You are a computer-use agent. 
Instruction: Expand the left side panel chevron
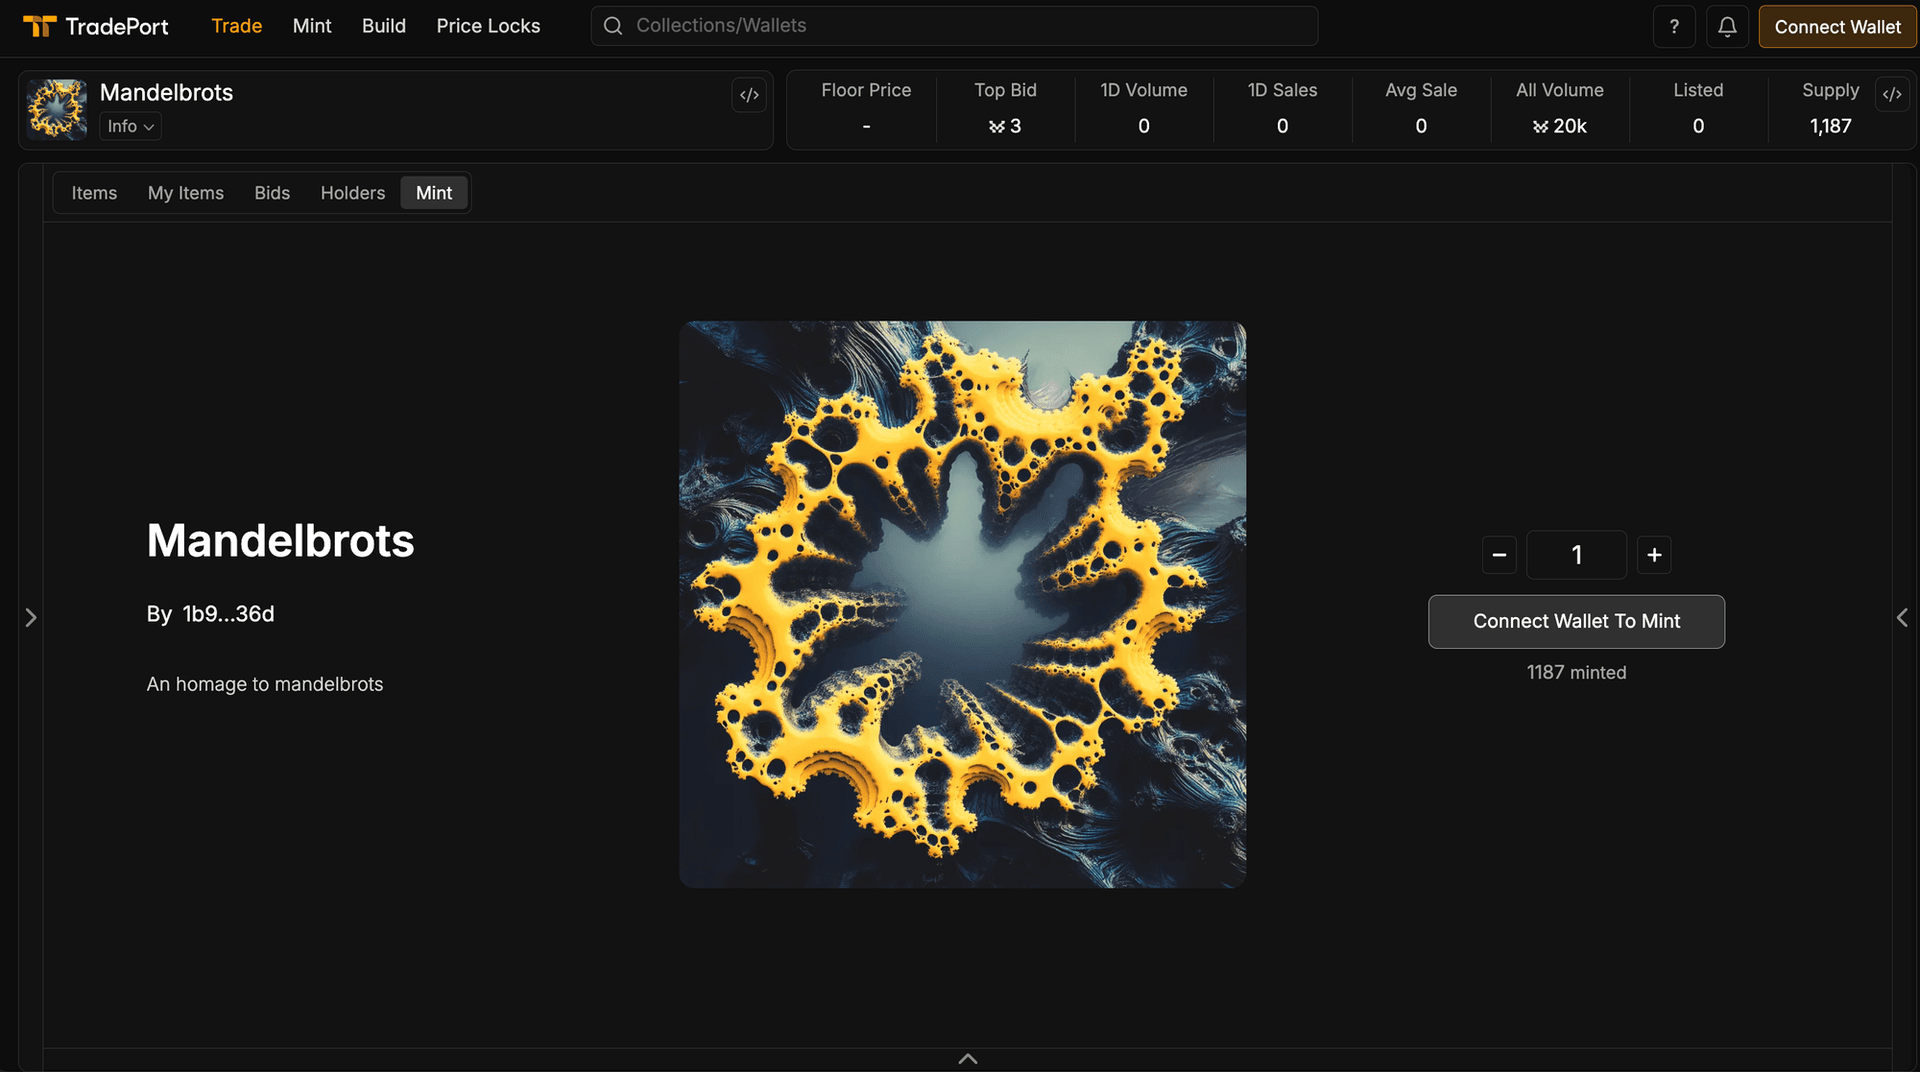point(31,618)
